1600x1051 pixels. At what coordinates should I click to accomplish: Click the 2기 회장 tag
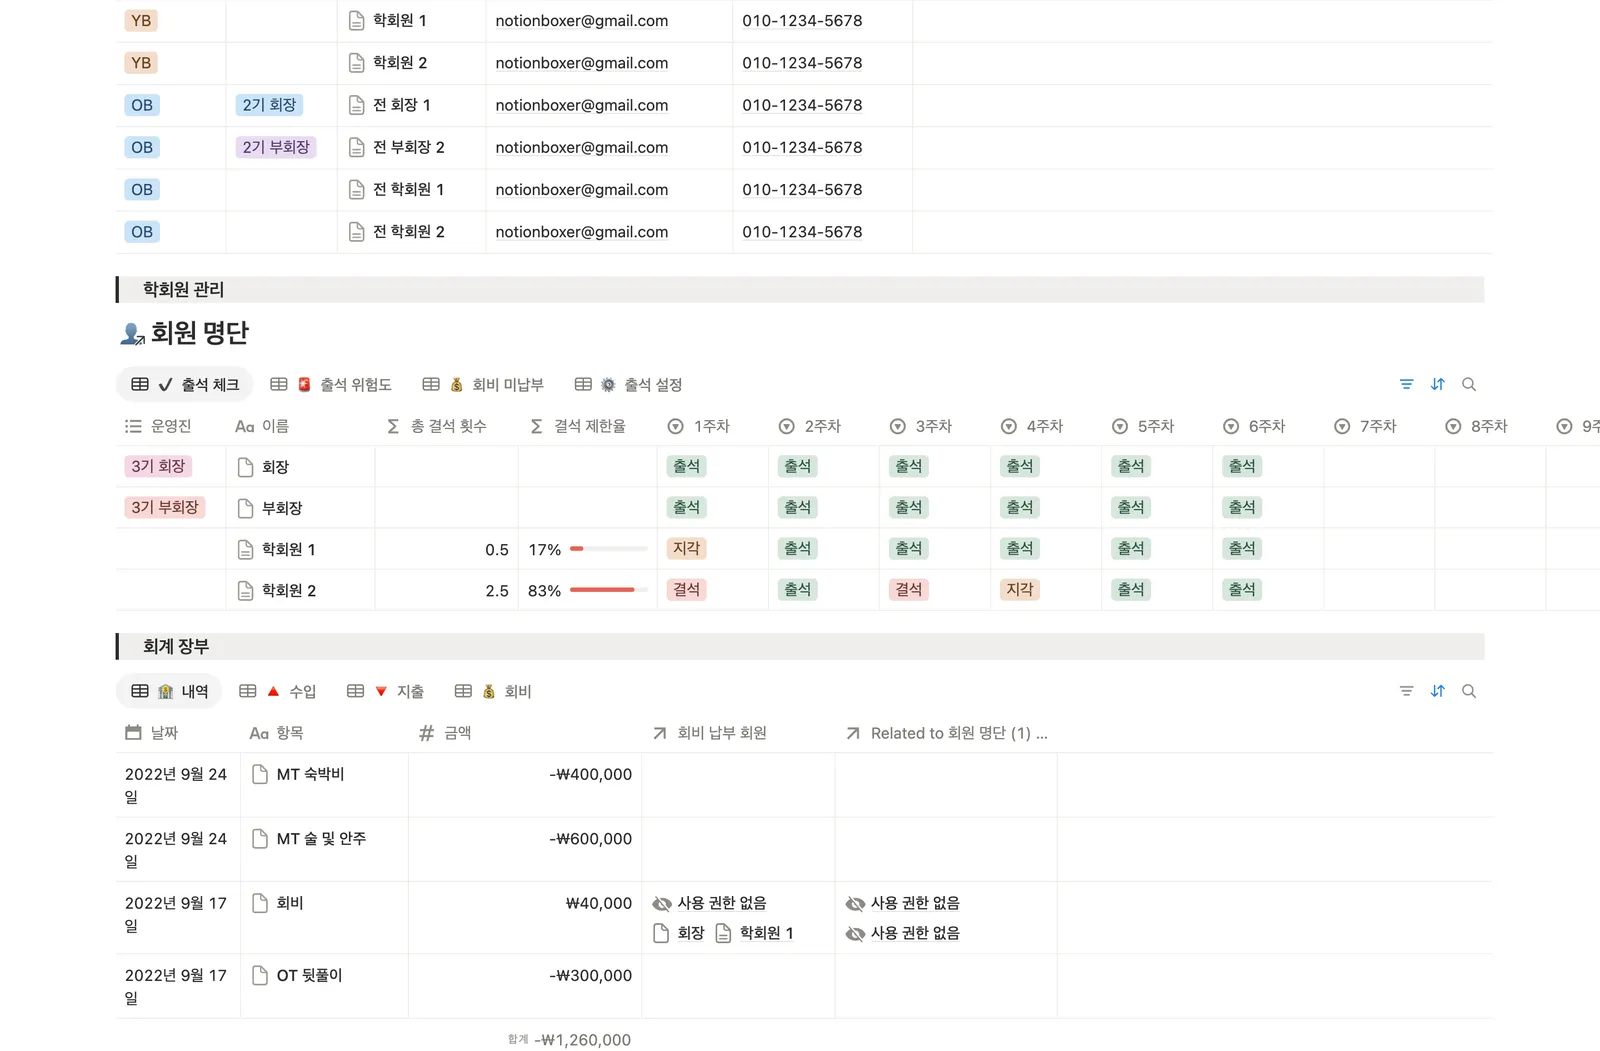pyautogui.click(x=270, y=105)
